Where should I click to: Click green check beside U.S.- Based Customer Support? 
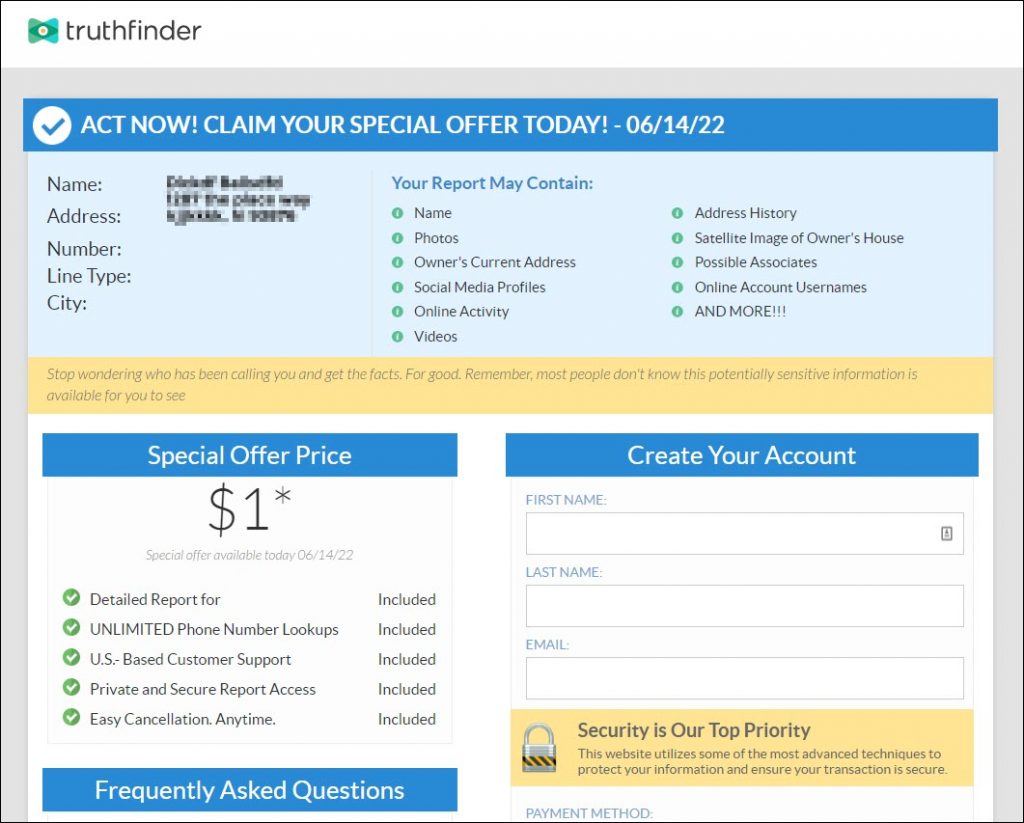point(71,657)
